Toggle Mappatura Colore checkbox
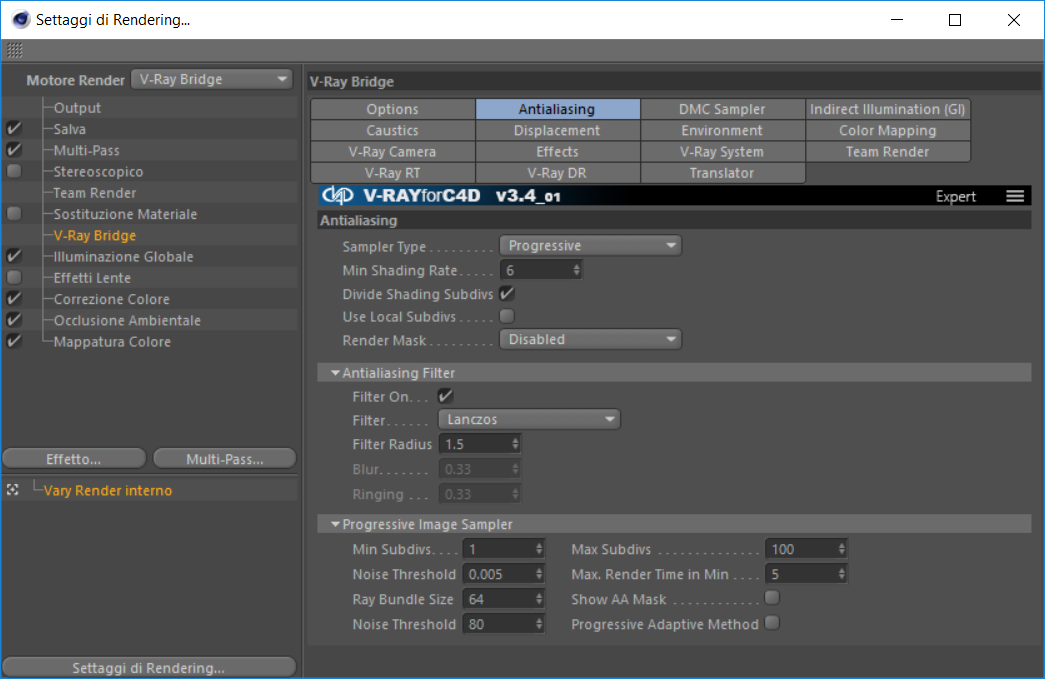This screenshot has height=679, width=1045. point(14,341)
